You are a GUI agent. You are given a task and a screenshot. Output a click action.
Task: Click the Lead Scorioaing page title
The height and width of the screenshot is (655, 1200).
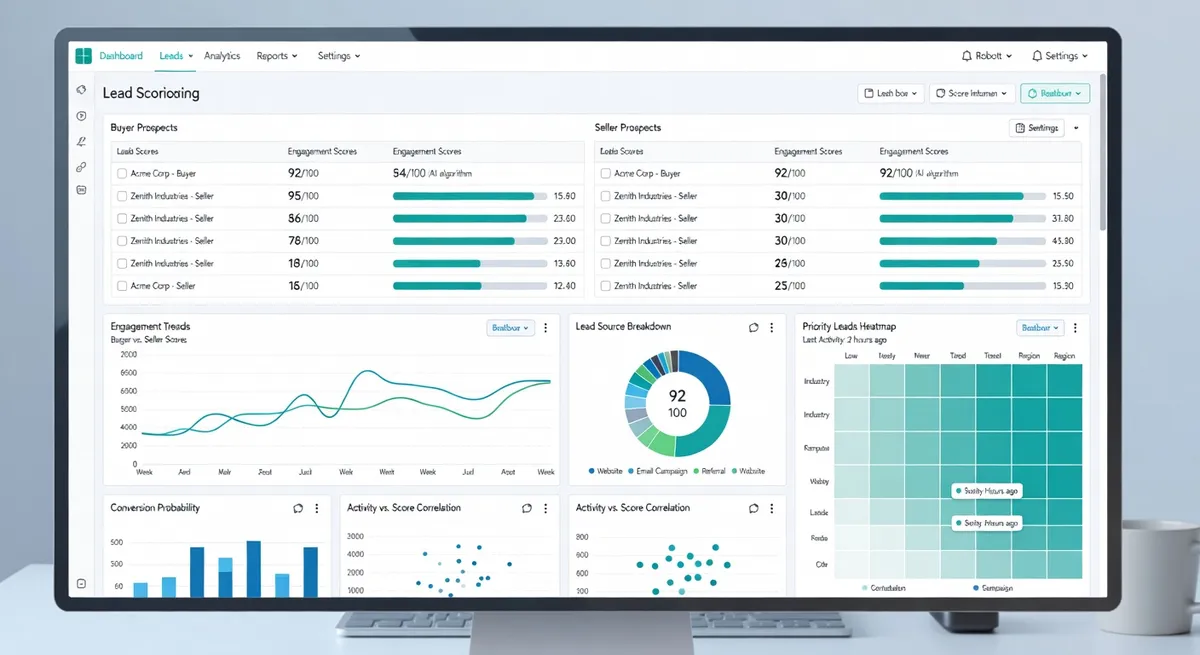pos(151,93)
